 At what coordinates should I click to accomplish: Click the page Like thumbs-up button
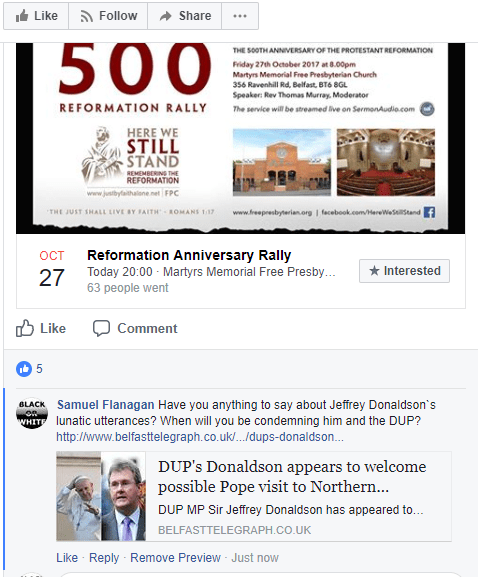36,16
